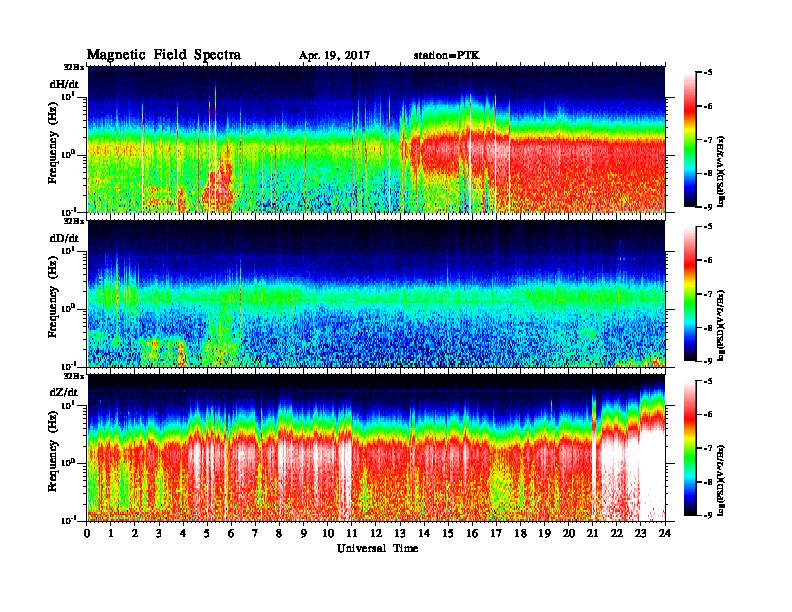The height and width of the screenshot is (612, 792).
Task: Click hour "2" on the time axis
Action: 135,534
